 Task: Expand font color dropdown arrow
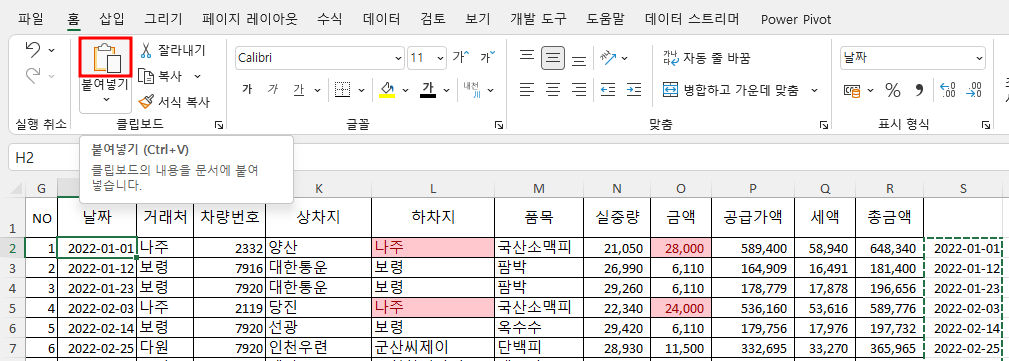coord(447,90)
